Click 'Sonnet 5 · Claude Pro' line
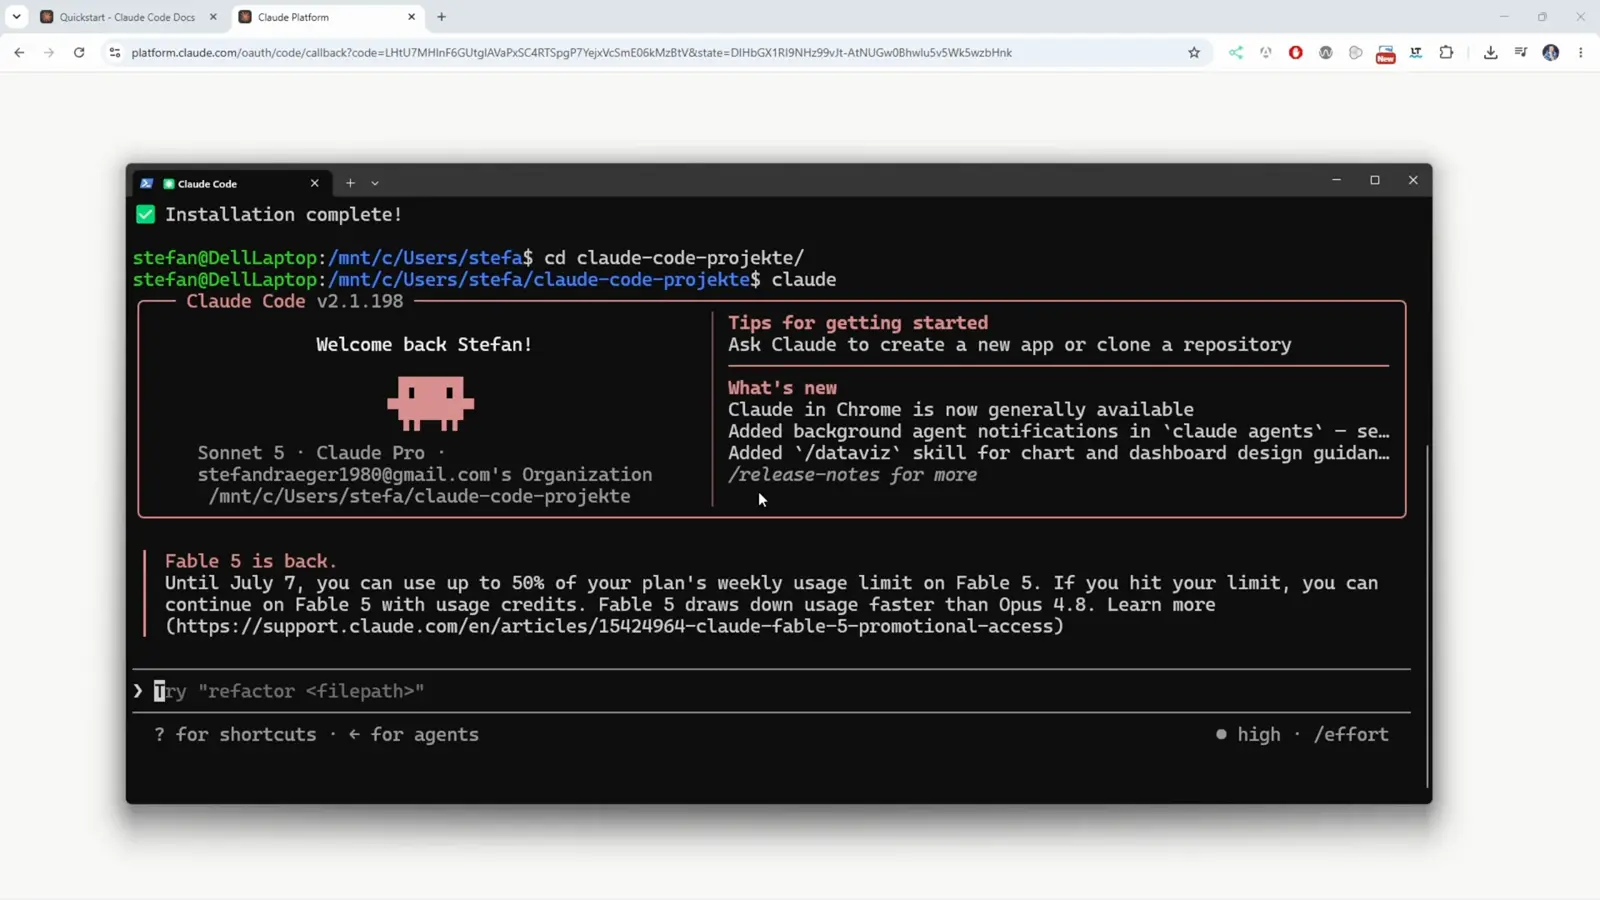The height and width of the screenshot is (900, 1600). point(321,453)
